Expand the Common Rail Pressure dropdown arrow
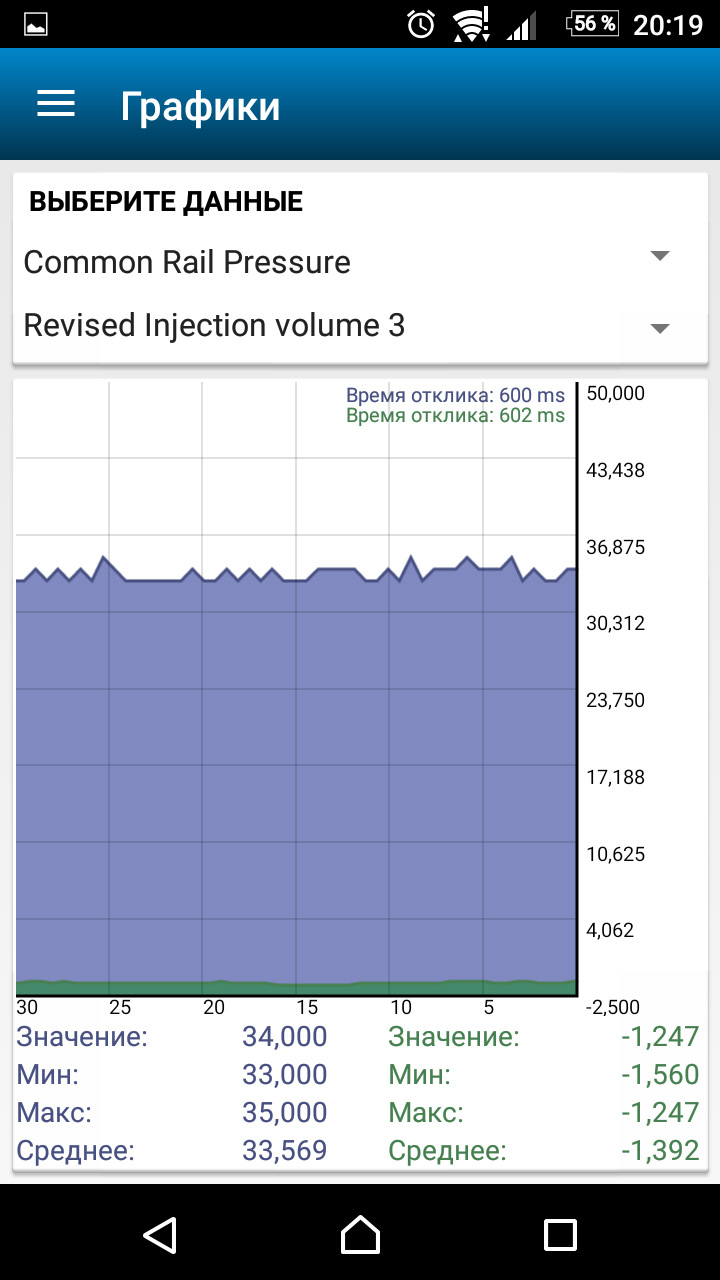This screenshot has width=720, height=1280. pyautogui.click(x=659, y=257)
